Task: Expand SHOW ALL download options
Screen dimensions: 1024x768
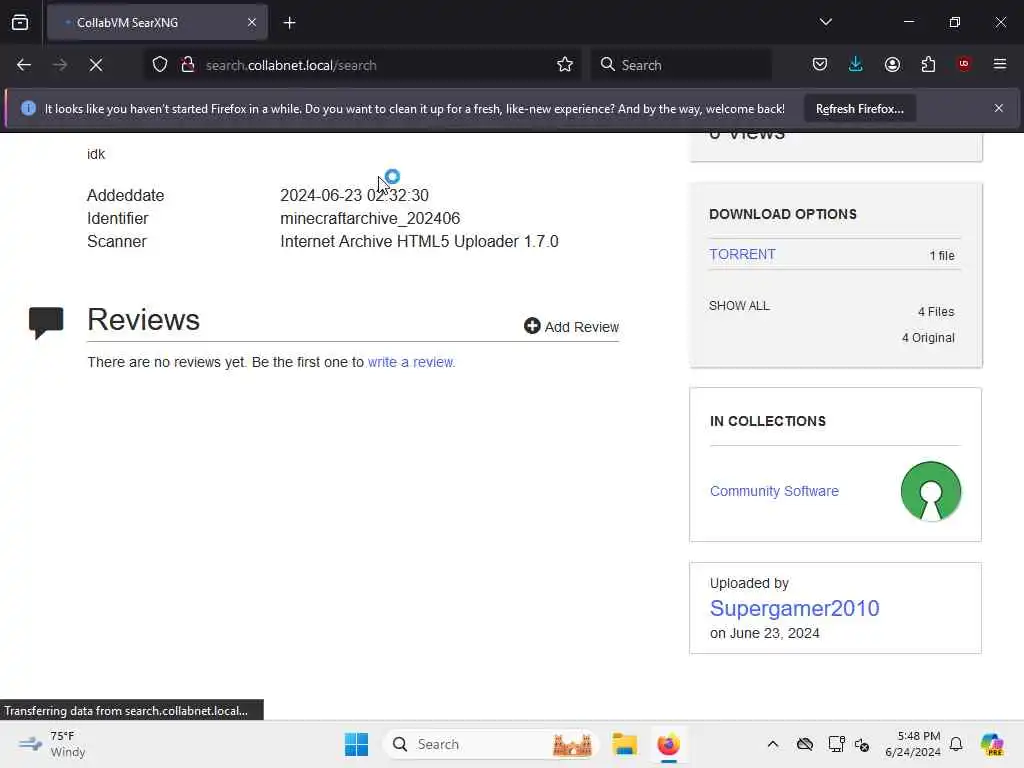Action: 739,306
